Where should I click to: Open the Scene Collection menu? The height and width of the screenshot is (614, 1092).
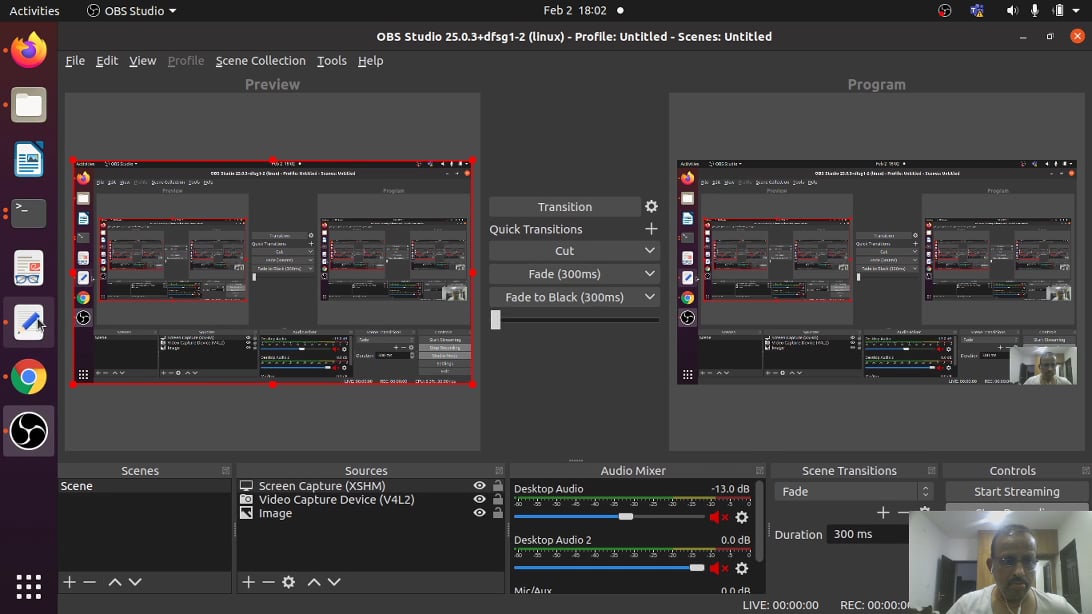click(x=260, y=61)
